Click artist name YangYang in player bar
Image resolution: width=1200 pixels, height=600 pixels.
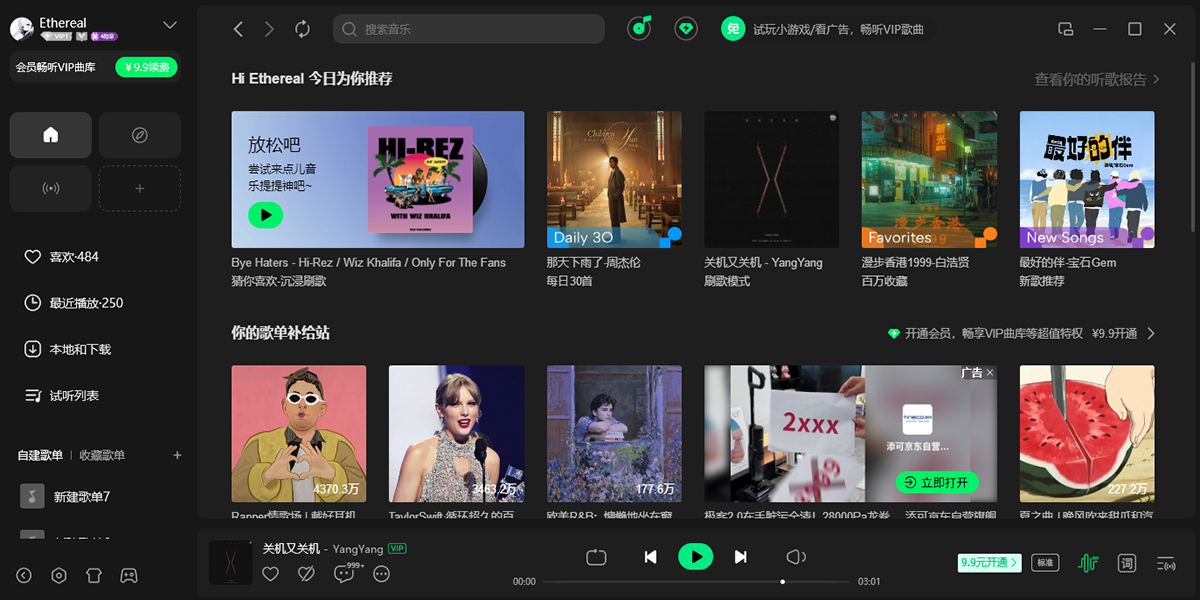tap(358, 548)
